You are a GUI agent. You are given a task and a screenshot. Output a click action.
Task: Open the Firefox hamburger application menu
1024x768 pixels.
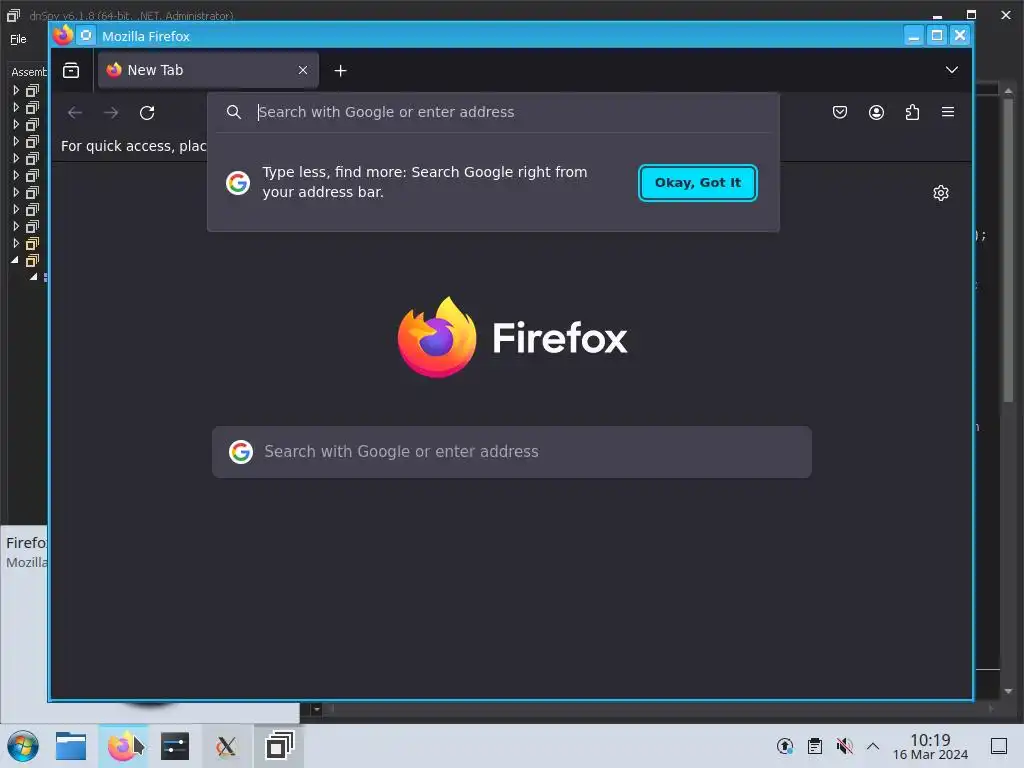click(948, 112)
